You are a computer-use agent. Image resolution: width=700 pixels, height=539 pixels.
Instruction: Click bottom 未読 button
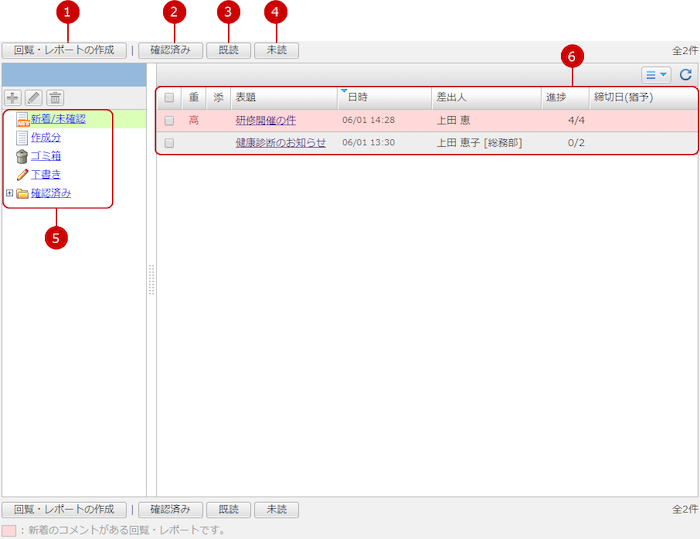pyautogui.click(x=276, y=510)
